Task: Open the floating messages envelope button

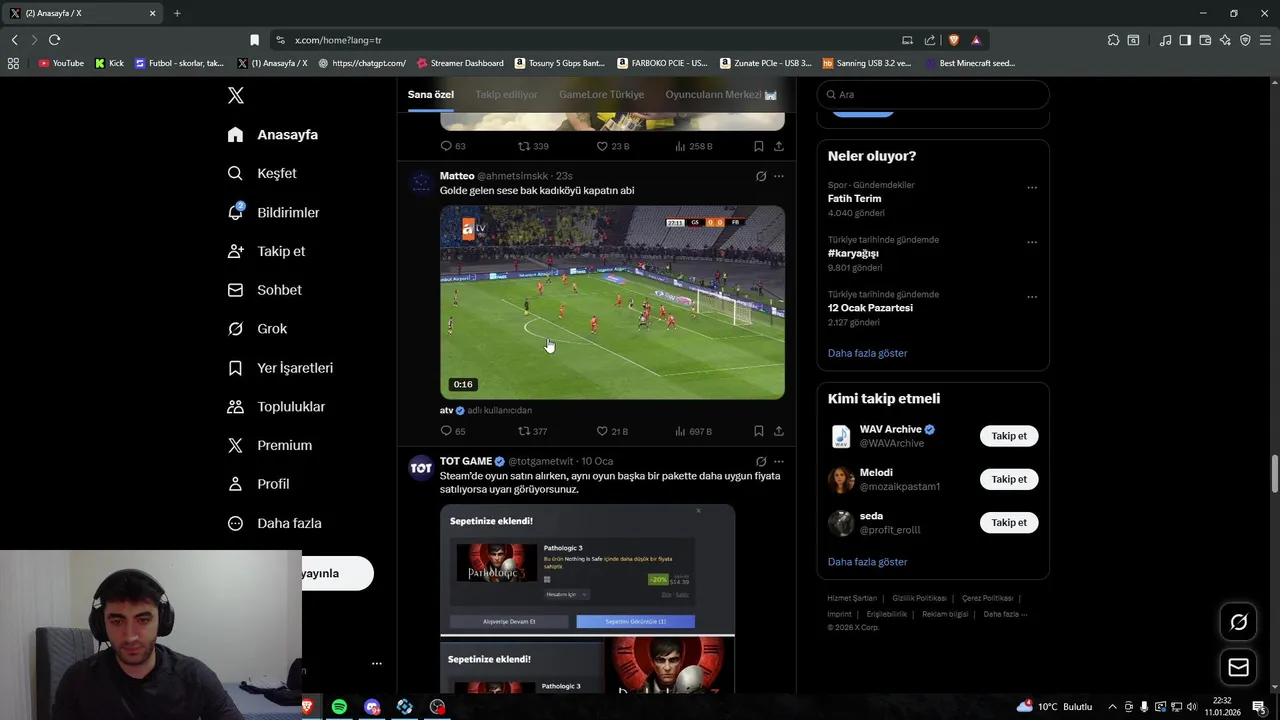Action: (1238, 667)
